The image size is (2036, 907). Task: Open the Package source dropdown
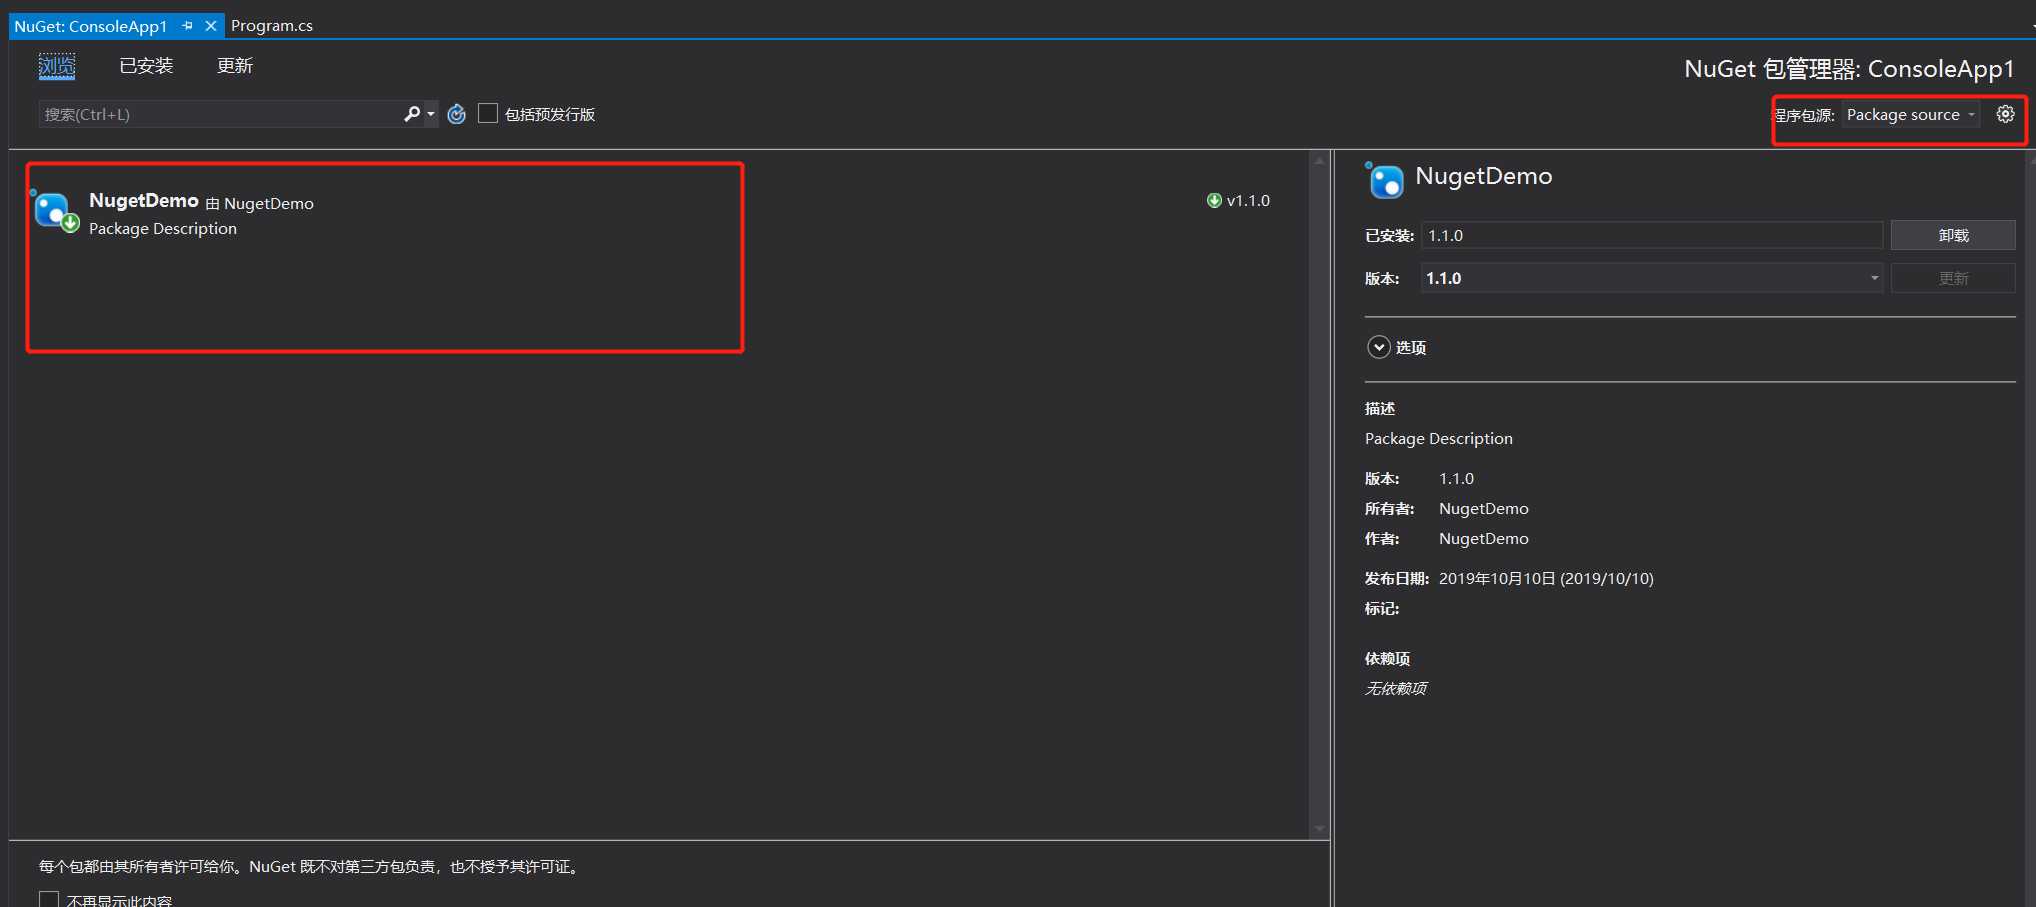tap(1910, 115)
